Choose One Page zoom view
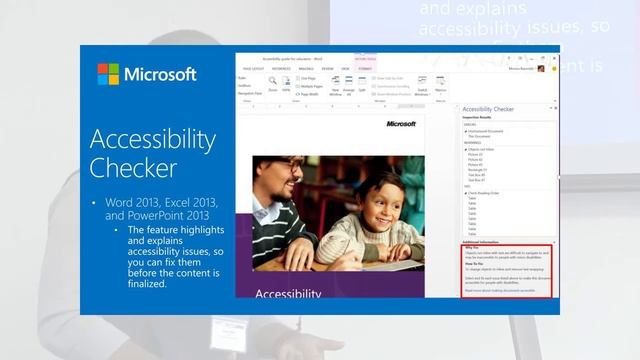The width and height of the screenshot is (640, 360). click(306, 78)
